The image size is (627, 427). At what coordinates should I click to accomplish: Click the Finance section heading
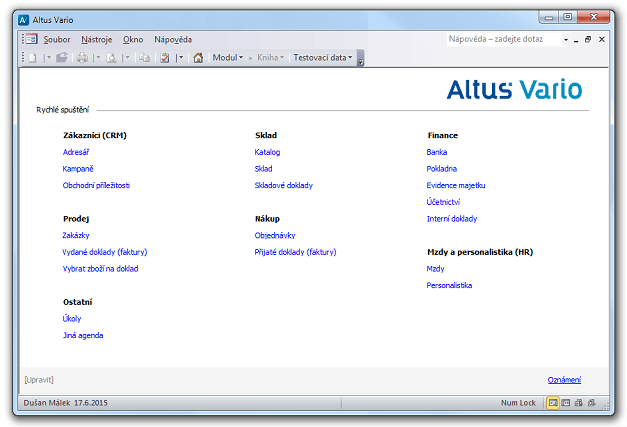click(x=443, y=136)
